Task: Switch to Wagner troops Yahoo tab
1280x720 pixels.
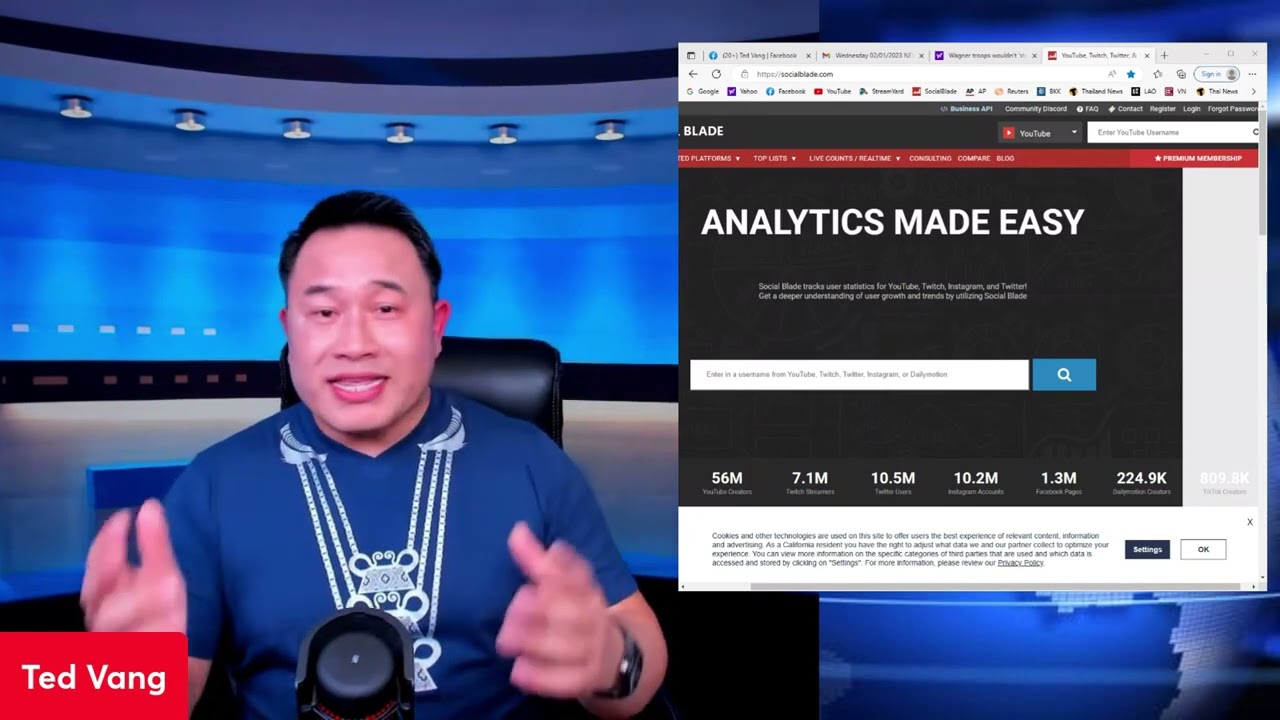Action: [986, 56]
